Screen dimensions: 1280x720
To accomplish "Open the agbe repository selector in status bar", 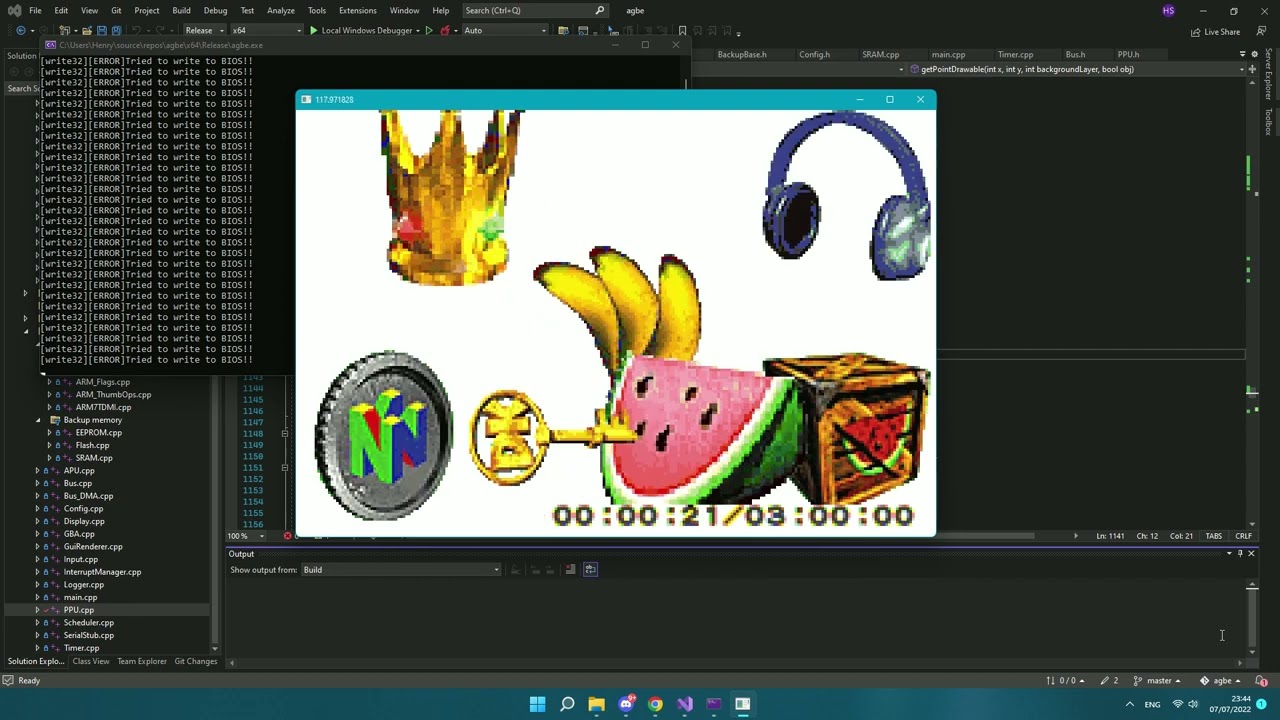I will click(x=1221, y=680).
